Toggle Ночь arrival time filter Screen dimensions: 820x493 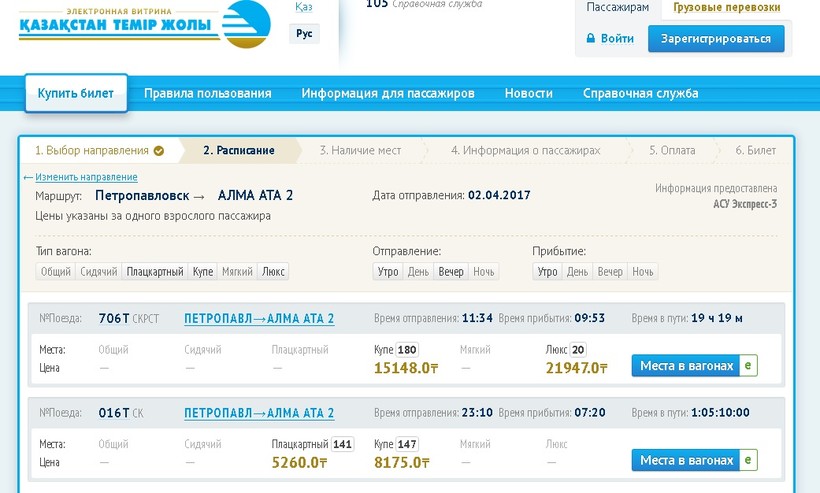pos(643,272)
